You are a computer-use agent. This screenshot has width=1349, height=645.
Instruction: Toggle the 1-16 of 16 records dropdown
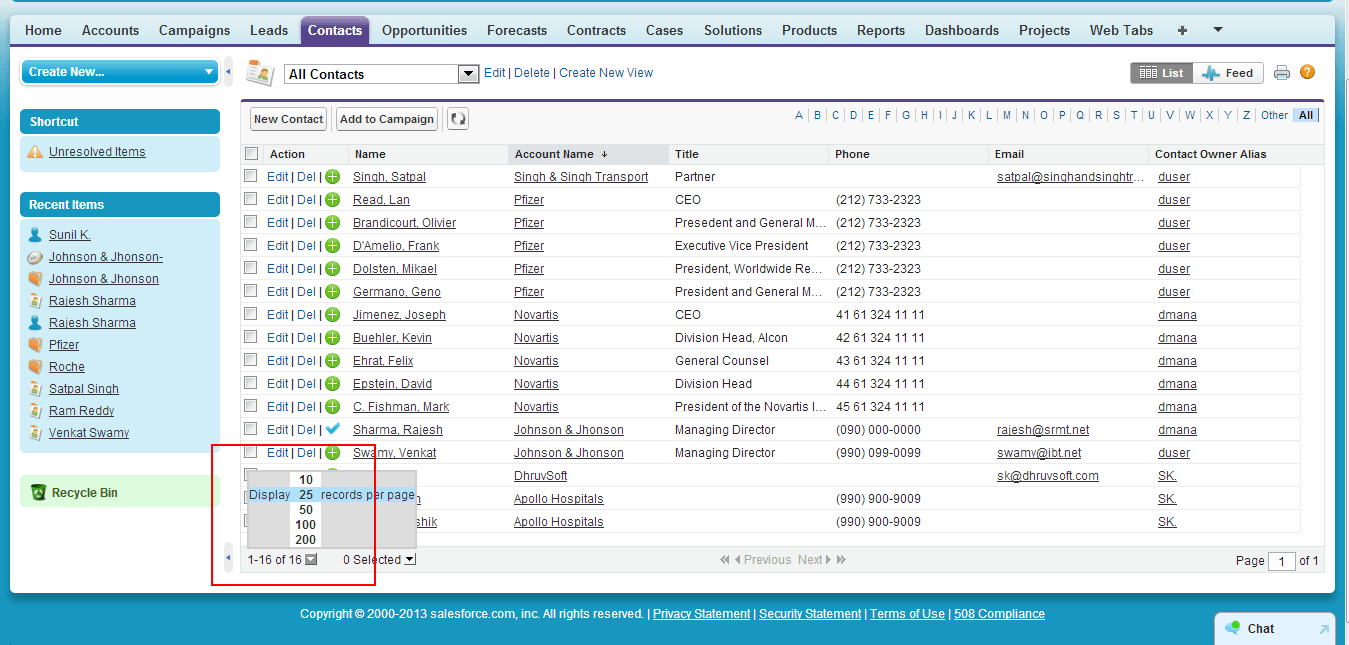click(x=311, y=560)
